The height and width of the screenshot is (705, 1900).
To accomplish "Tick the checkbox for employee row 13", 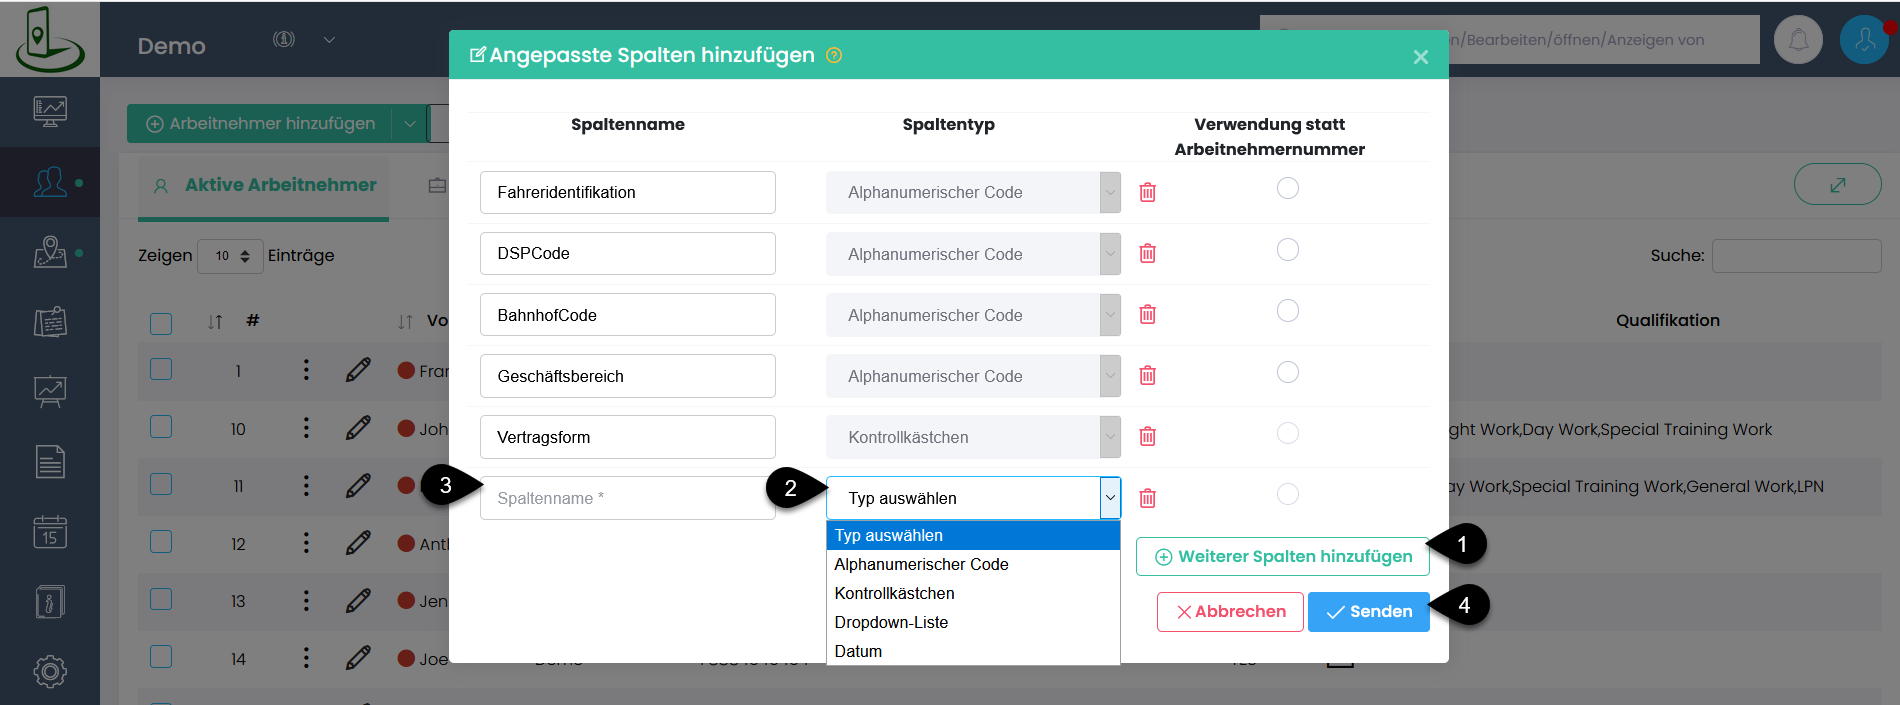I will tap(161, 600).
